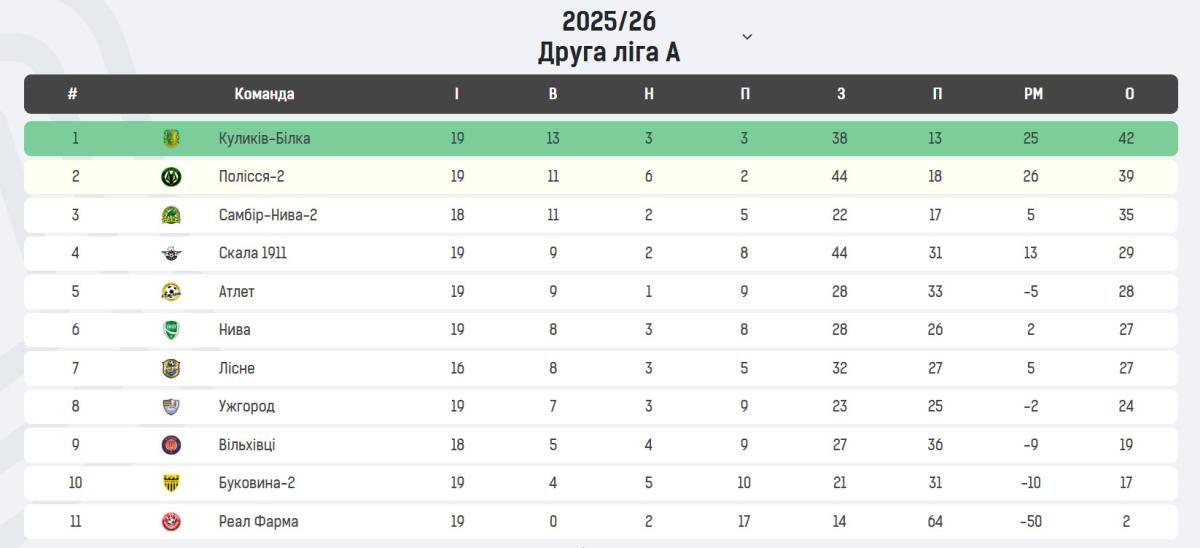Click the Атлет team logo
1200x548 pixels.
point(171,292)
